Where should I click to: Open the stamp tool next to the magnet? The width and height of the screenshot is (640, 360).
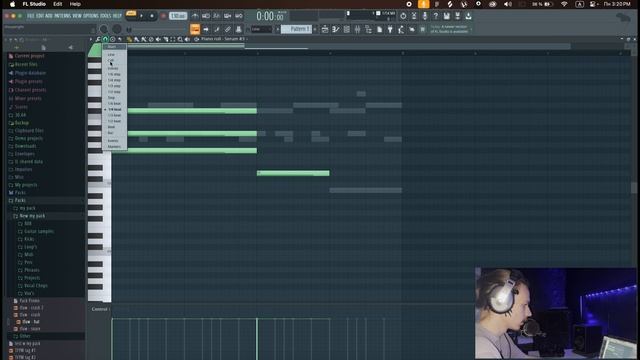click(113, 39)
